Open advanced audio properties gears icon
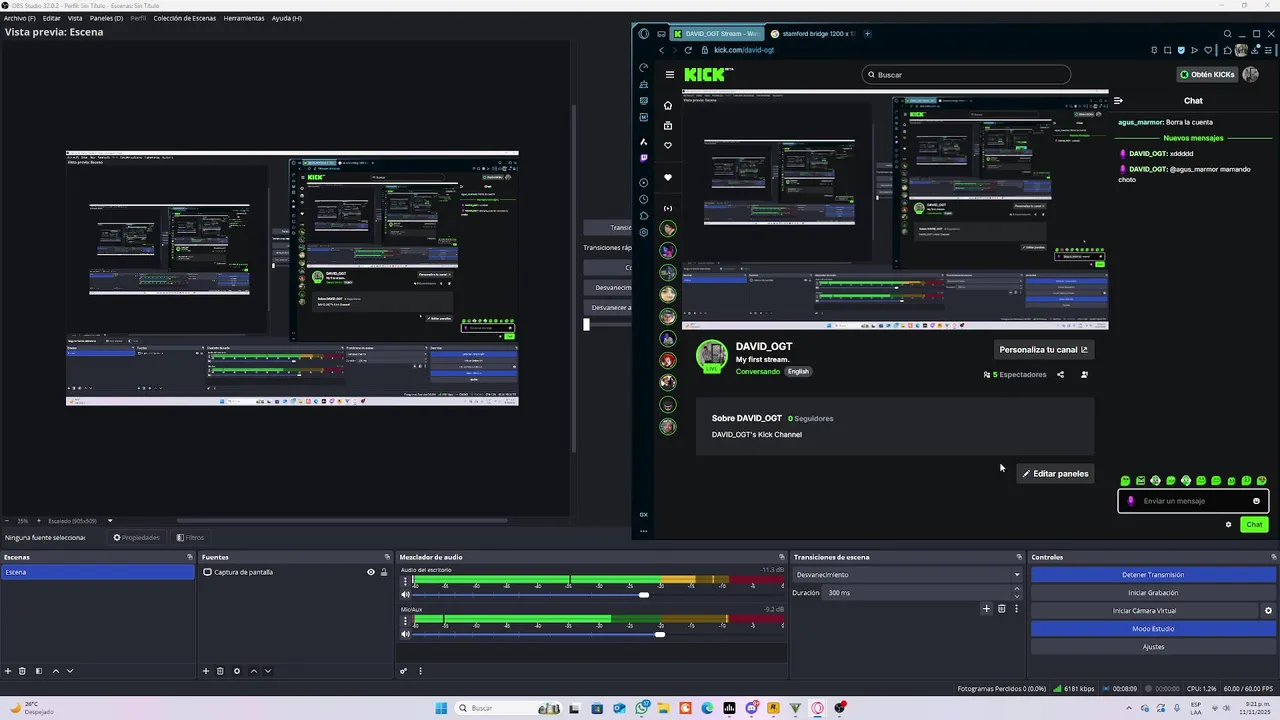The width and height of the screenshot is (1280, 720). (x=404, y=671)
